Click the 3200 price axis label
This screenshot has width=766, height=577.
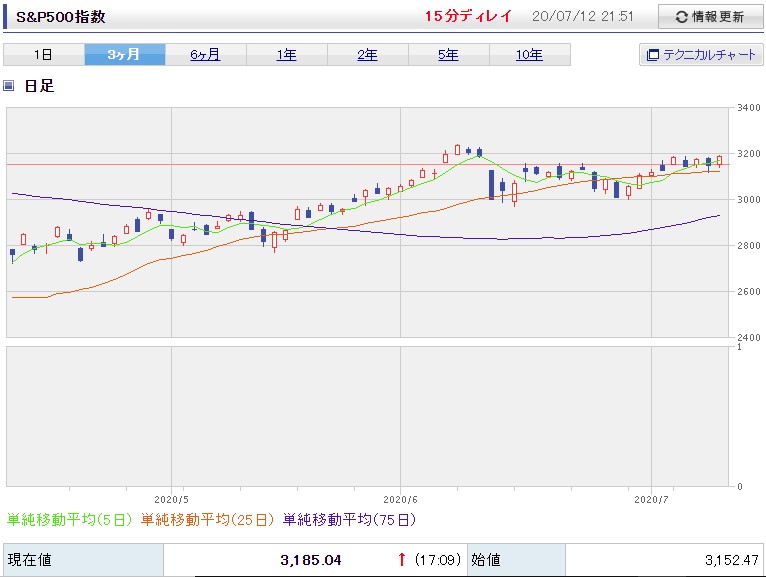pos(748,153)
